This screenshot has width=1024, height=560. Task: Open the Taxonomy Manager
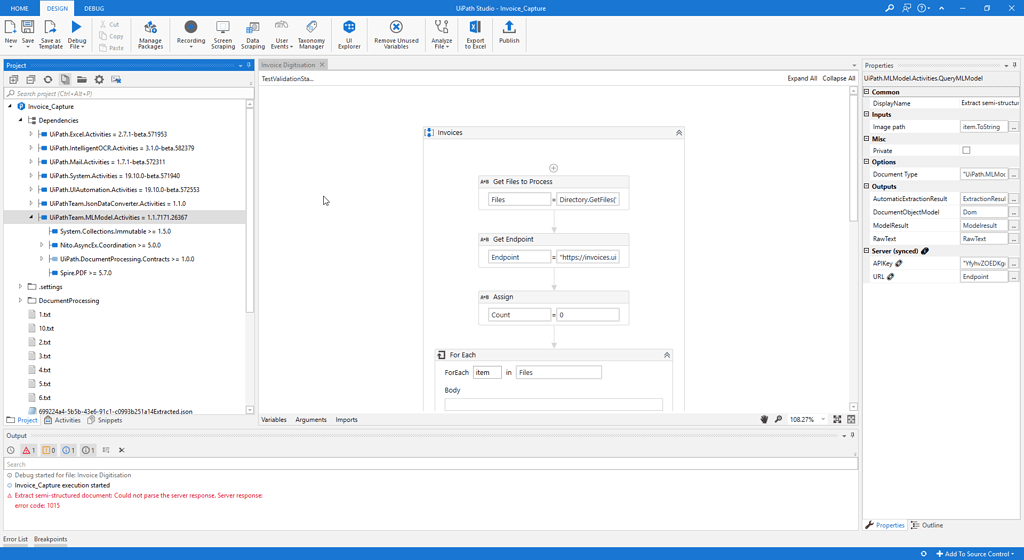[x=312, y=34]
